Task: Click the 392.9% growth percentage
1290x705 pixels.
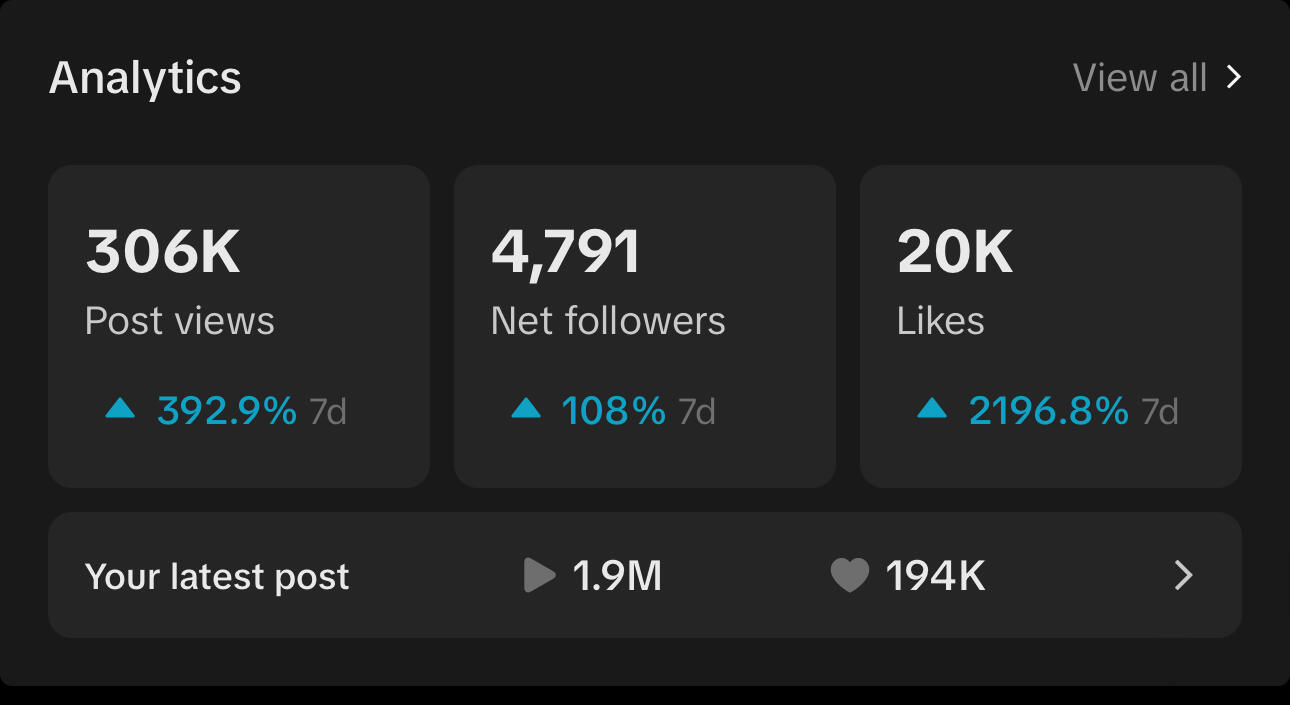Action: click(x=227, y=411)
